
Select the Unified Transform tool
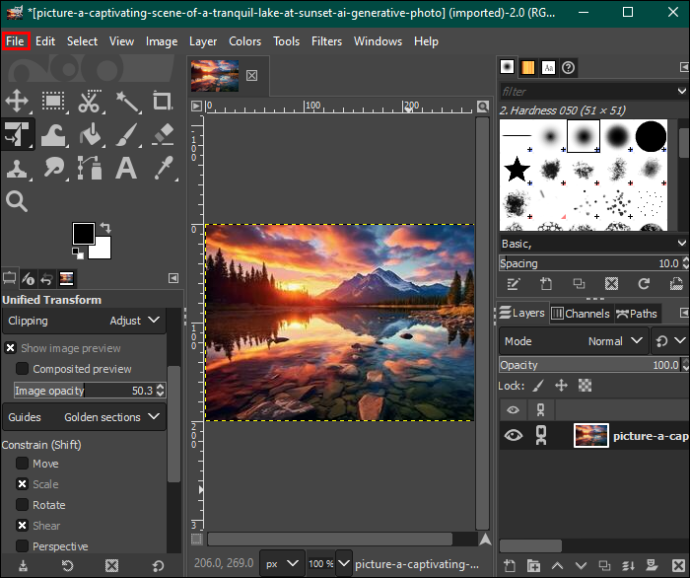(17, 134)
